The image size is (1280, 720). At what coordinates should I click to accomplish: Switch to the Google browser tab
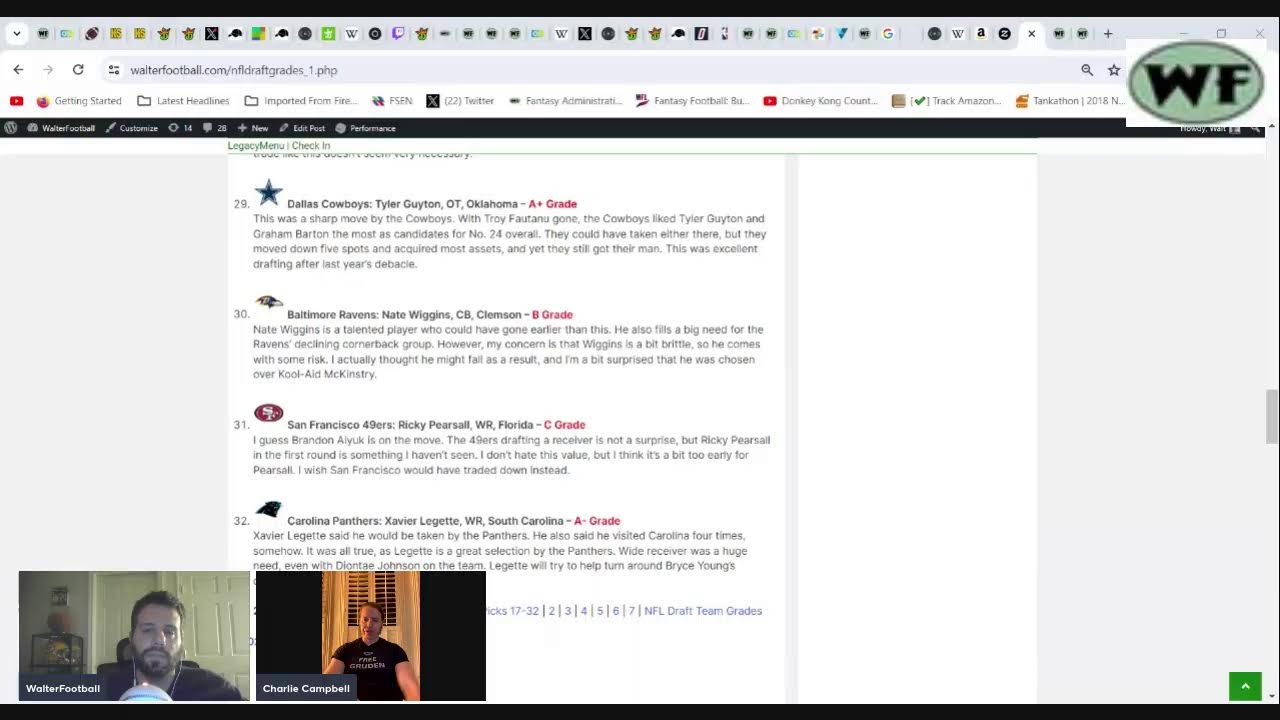[887, 34]
